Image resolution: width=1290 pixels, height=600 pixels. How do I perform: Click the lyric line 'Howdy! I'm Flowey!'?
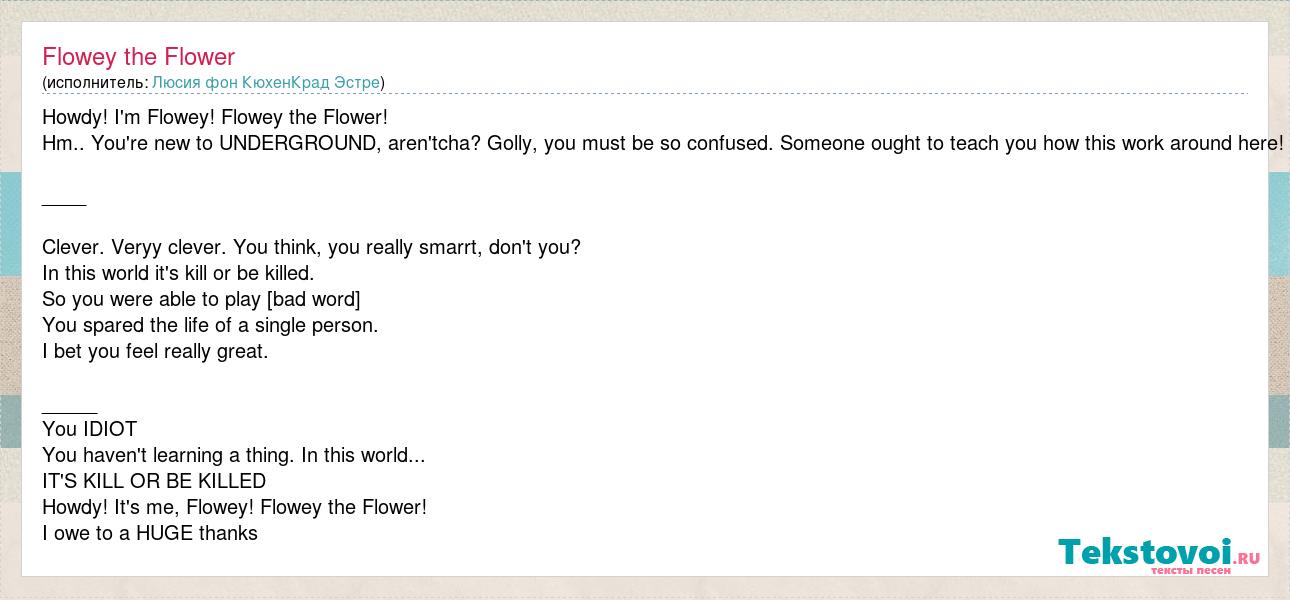215,117
